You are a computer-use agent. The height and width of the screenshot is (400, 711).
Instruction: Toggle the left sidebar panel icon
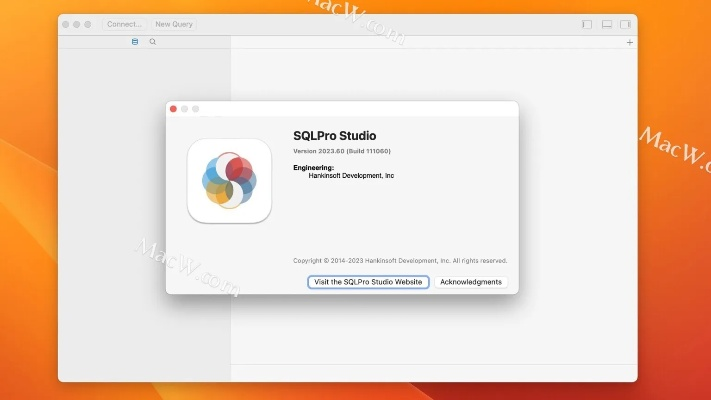pos(587,24)
